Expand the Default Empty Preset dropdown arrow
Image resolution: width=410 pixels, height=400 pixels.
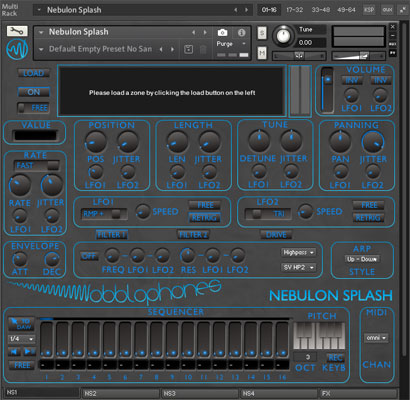point(41,49)
